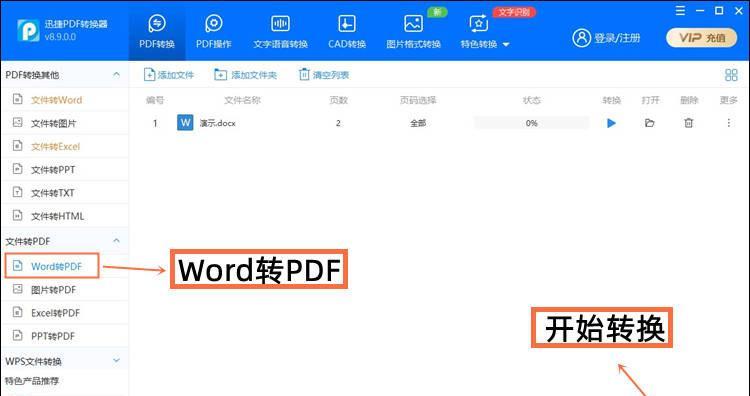
Task: Open the hamburger menu in title bar
Action: 680,11
